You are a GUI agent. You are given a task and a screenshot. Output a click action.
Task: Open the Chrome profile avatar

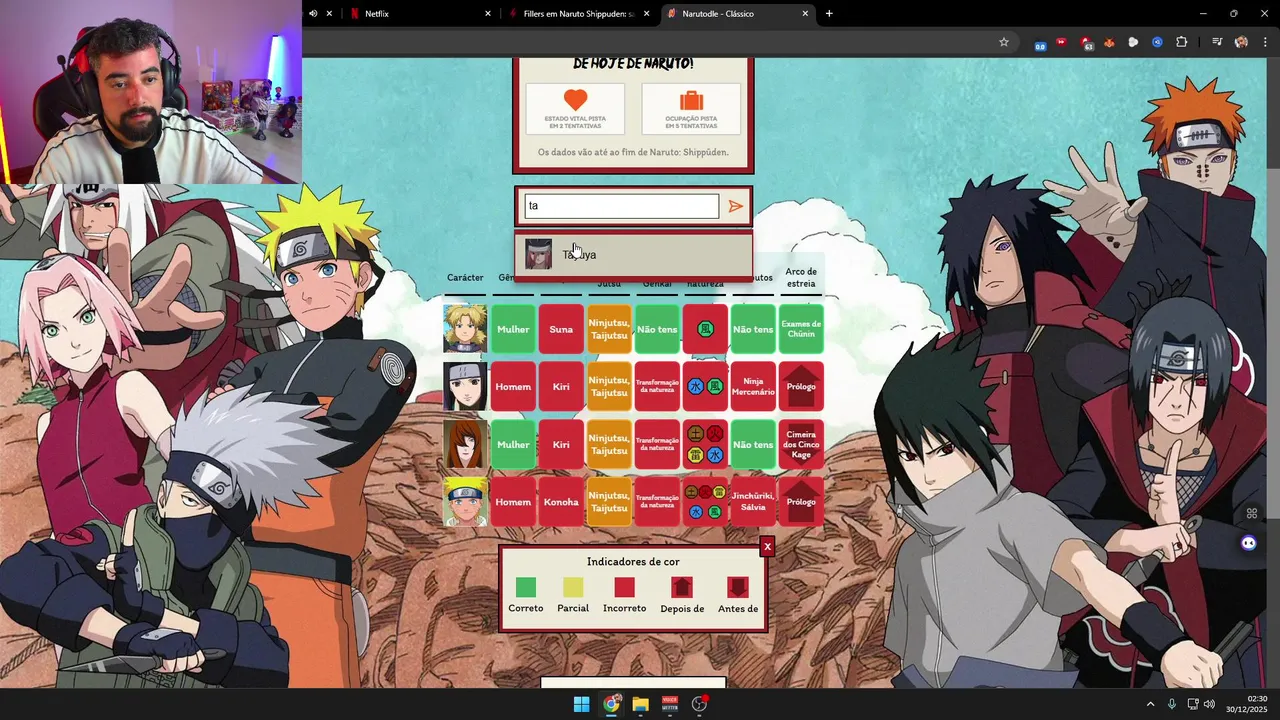click(1241, 42)
